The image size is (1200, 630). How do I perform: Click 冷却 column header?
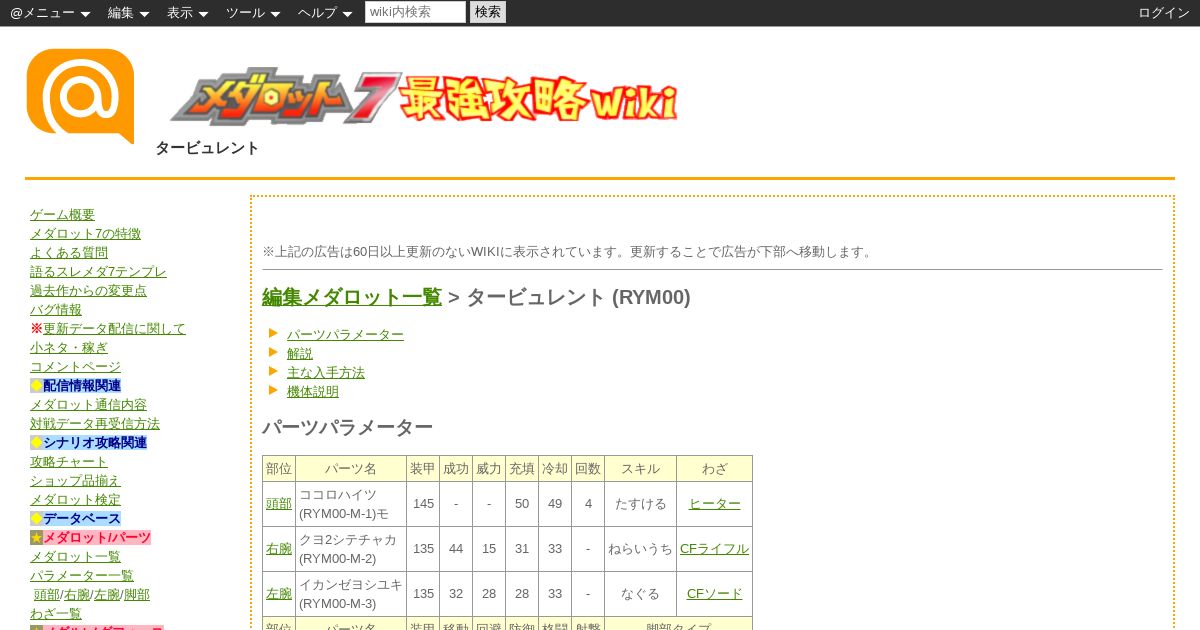(555, 469)
